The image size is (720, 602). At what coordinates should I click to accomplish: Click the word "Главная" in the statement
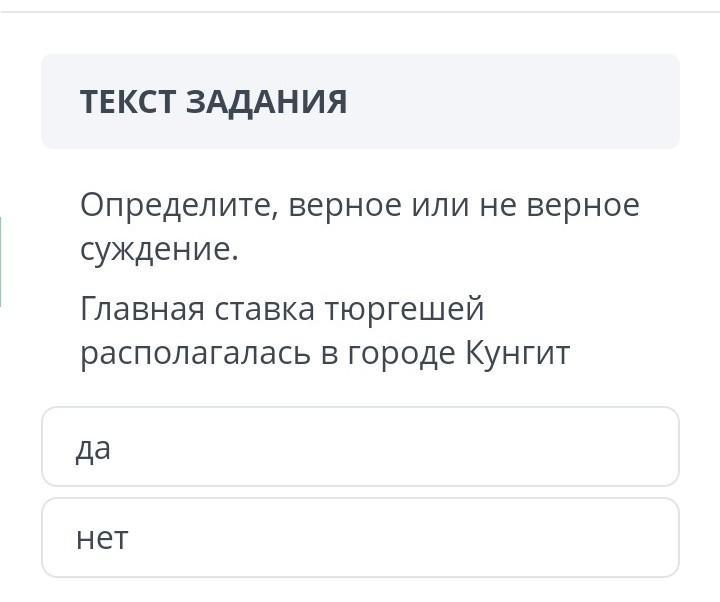[142, 309]
